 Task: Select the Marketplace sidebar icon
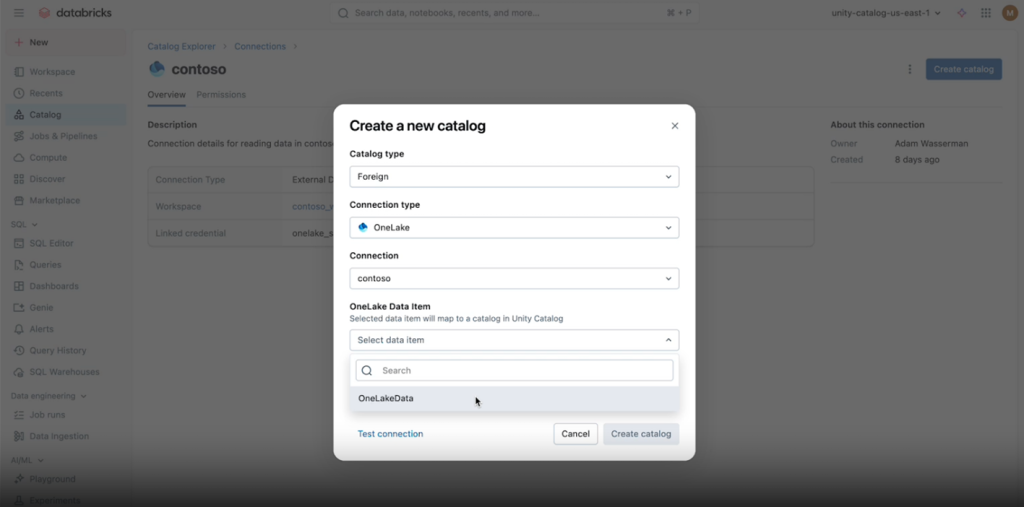pyautogui.click(x=20, y=201)
